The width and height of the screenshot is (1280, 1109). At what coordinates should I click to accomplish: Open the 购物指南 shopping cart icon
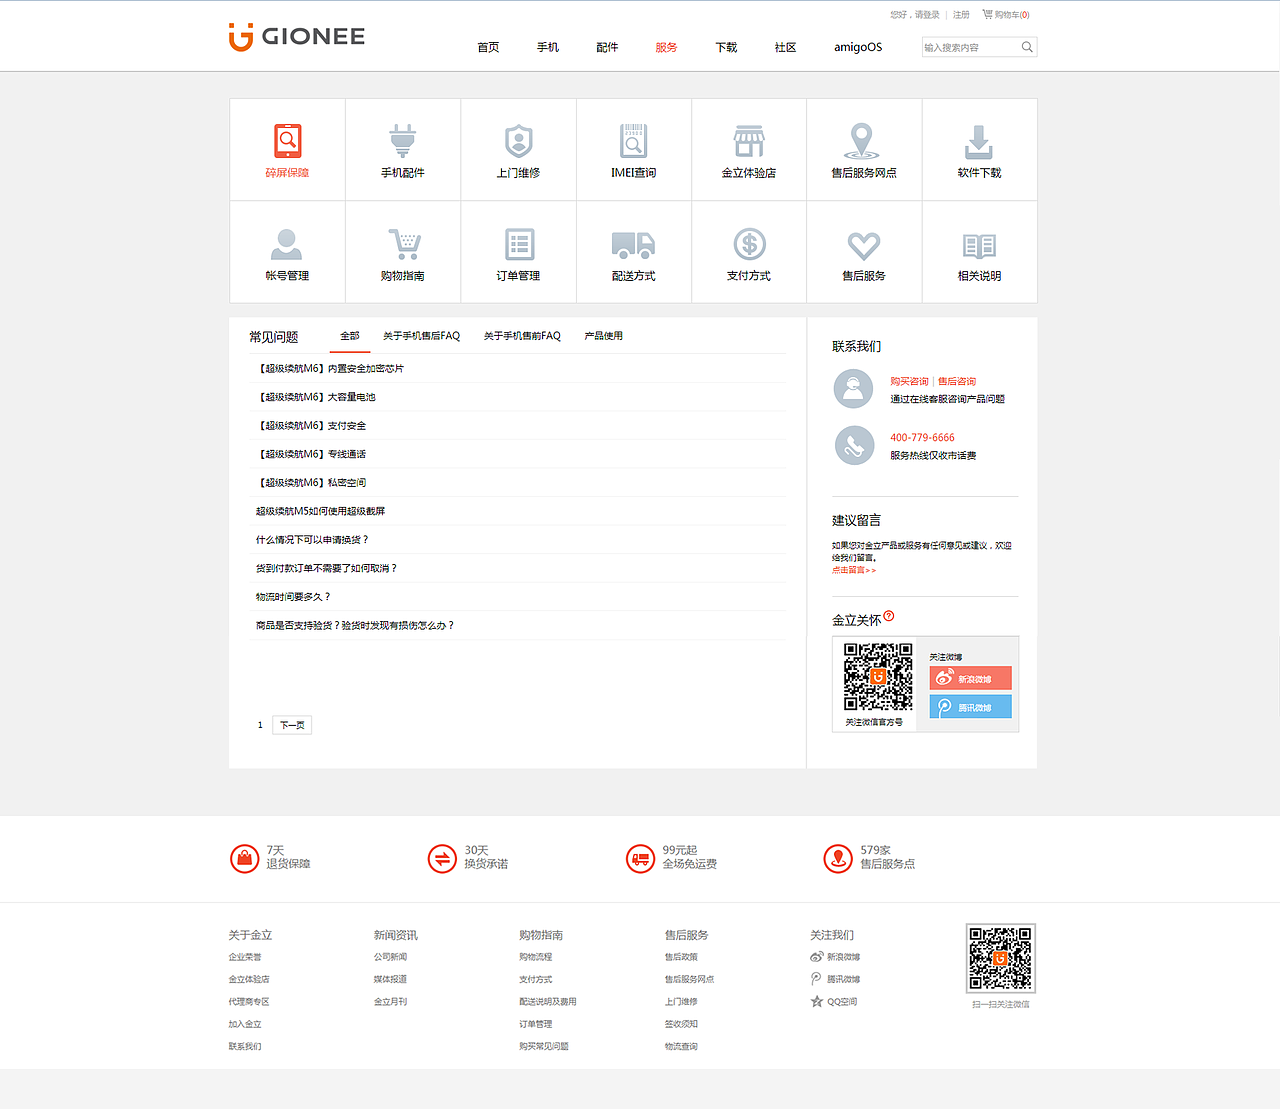point(404,244)
